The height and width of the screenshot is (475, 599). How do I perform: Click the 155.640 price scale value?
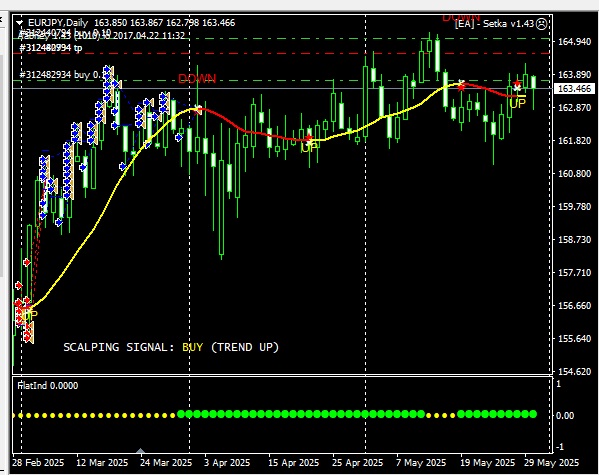pos(574,339)
